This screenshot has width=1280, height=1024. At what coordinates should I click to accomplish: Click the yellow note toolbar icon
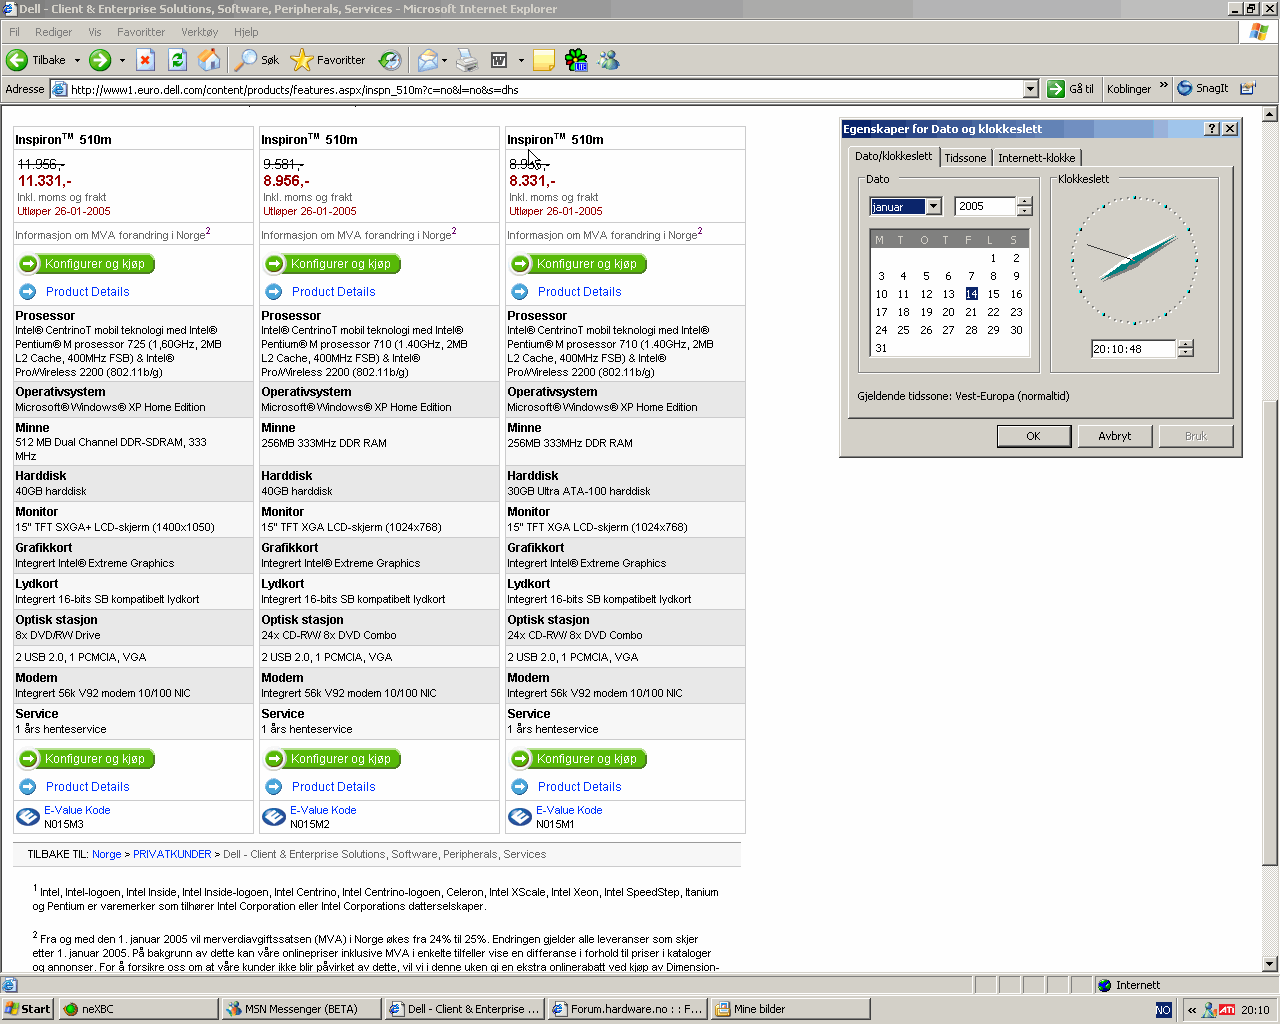pyautogui.click(x=544, y=60)
